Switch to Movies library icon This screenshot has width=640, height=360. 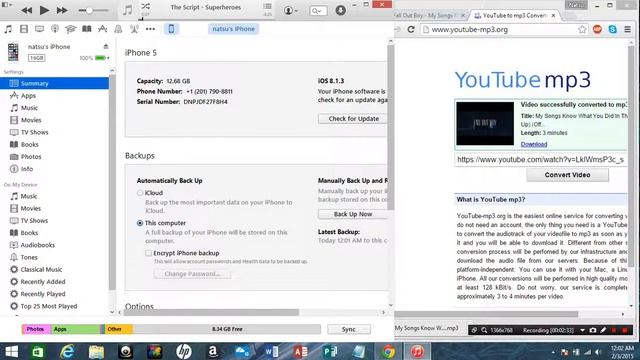(x=24, y=29)
